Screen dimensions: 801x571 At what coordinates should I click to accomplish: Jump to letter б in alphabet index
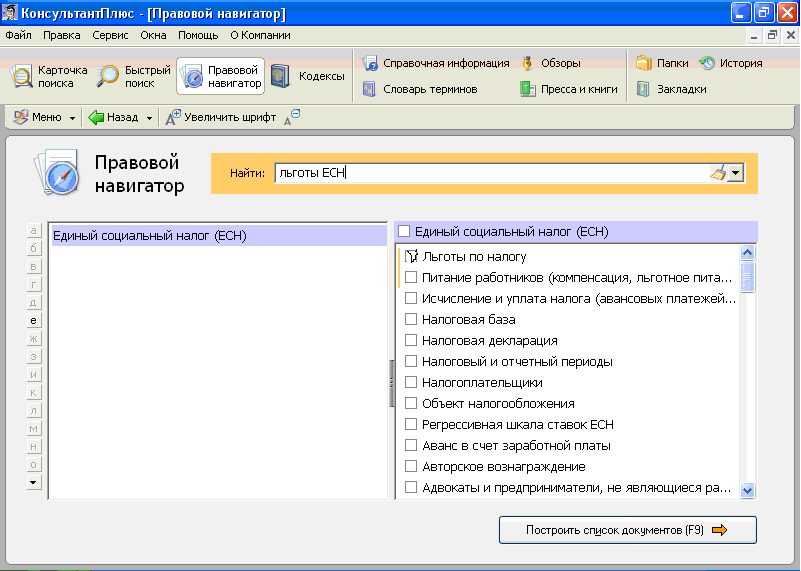[x=34, y=249]
